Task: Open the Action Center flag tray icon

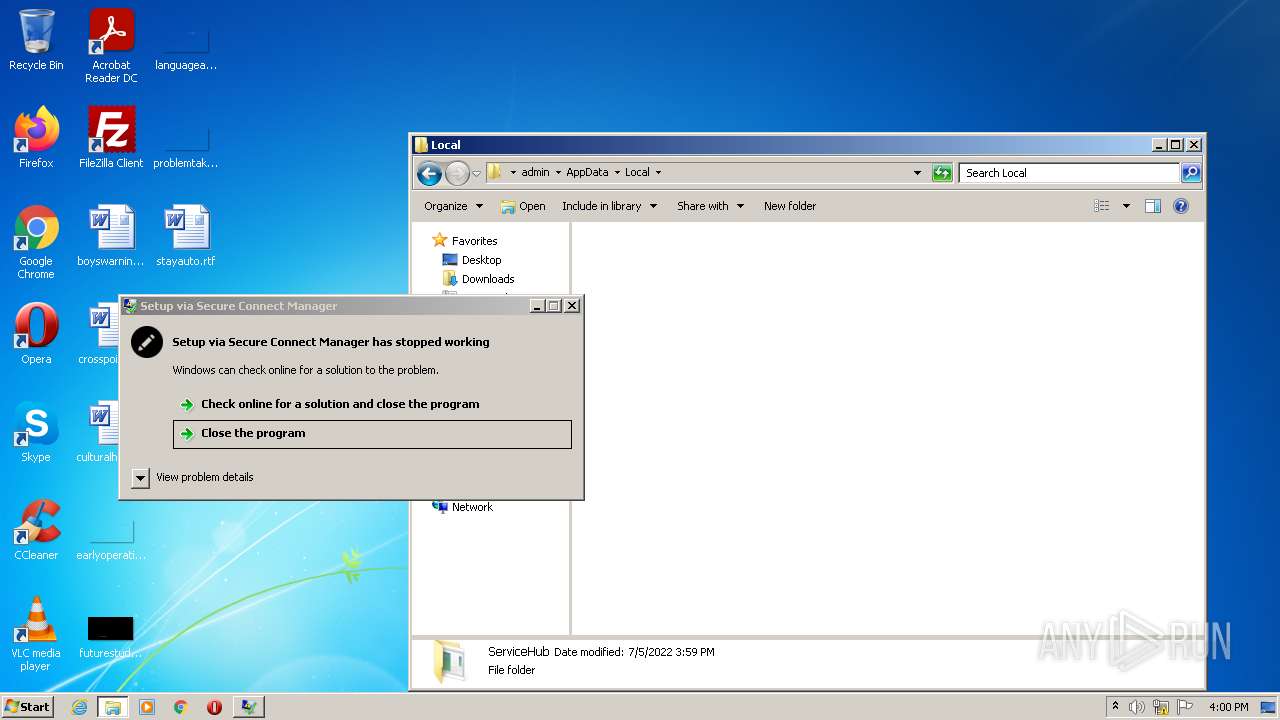Action: pyautogui.click(x=1185, y=707)
